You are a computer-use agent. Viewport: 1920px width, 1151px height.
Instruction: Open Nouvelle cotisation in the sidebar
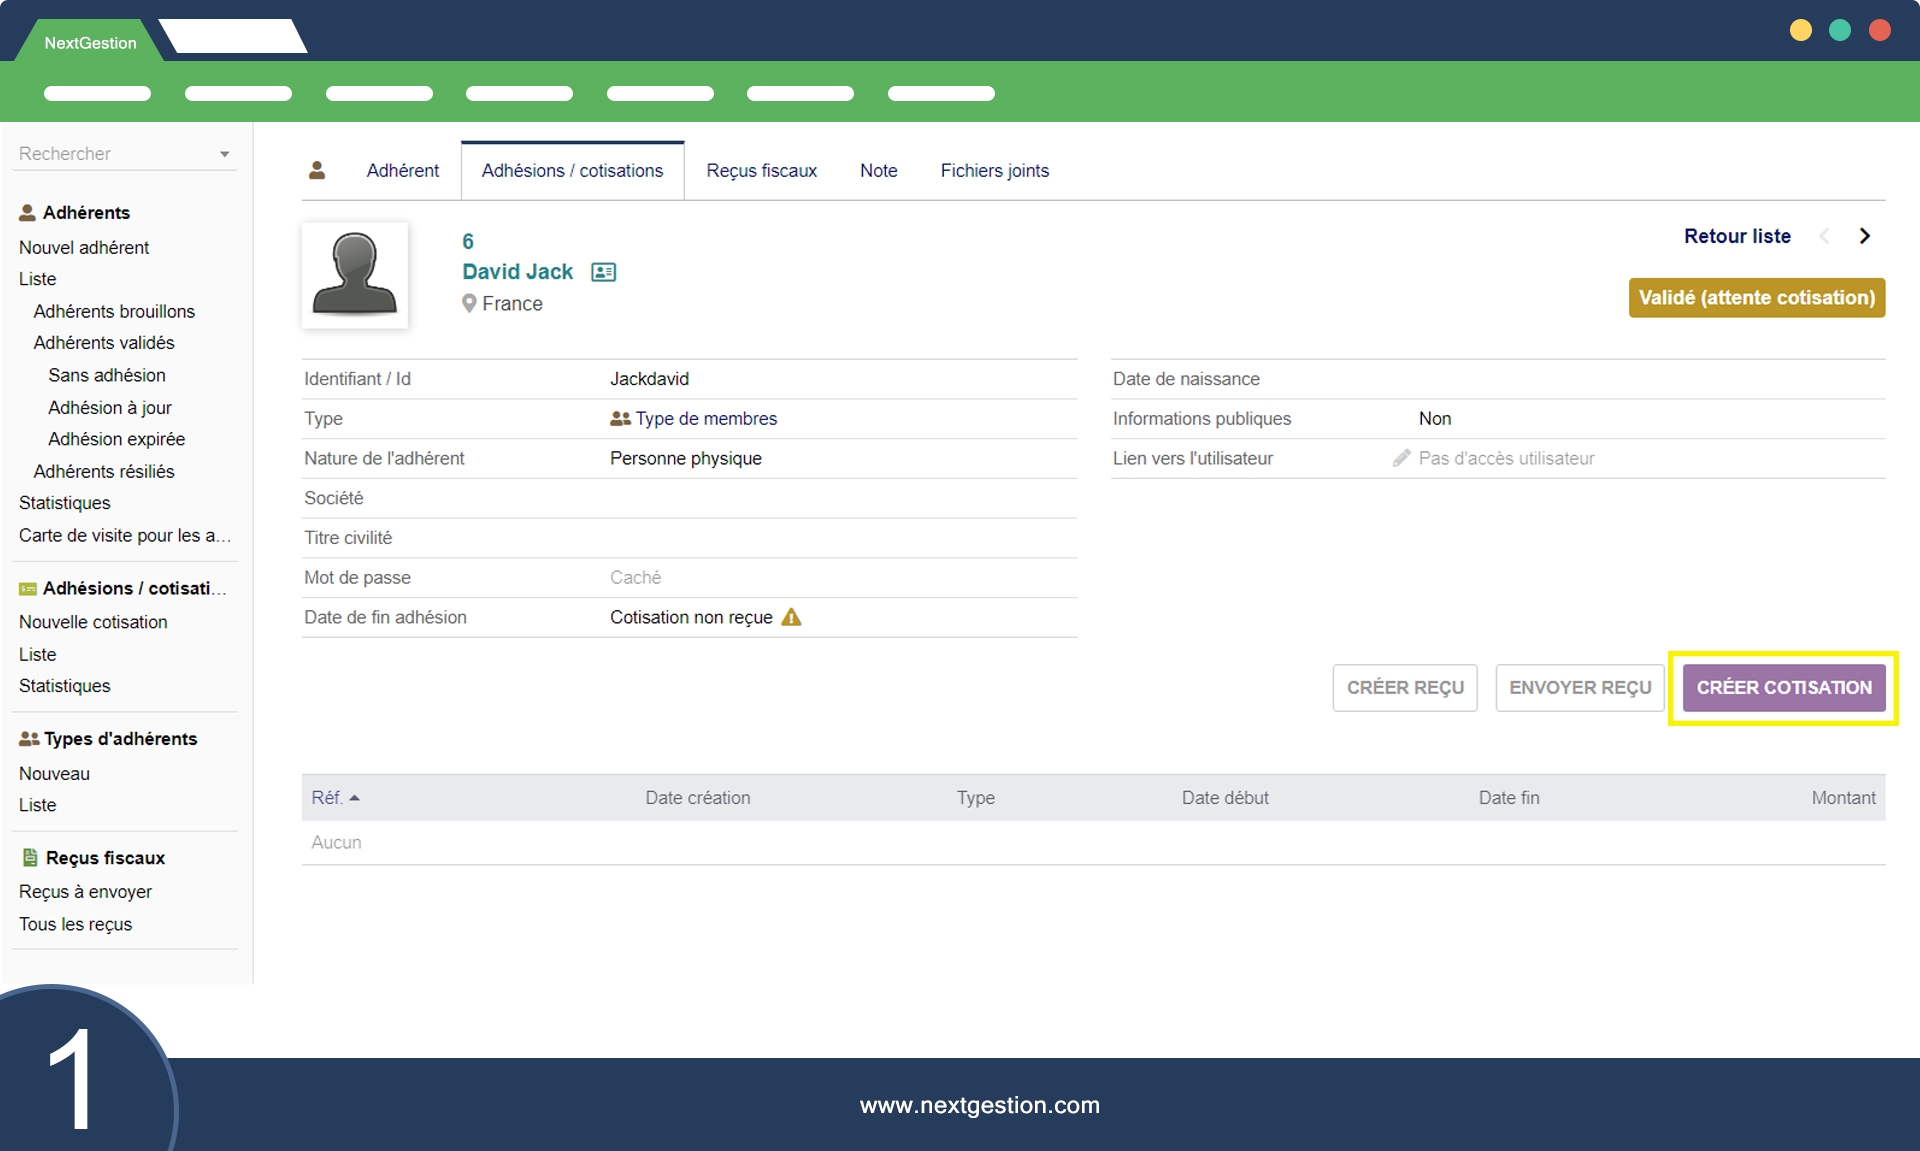point(93,622)
